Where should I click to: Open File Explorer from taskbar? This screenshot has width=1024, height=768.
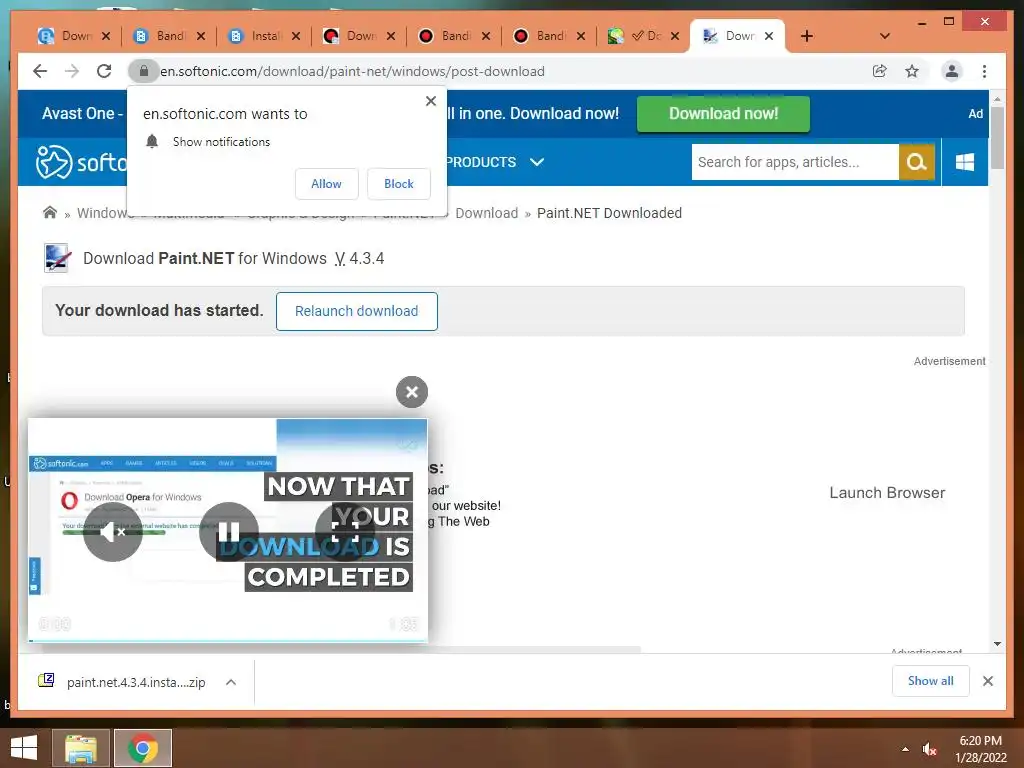[x=81, y=748]
